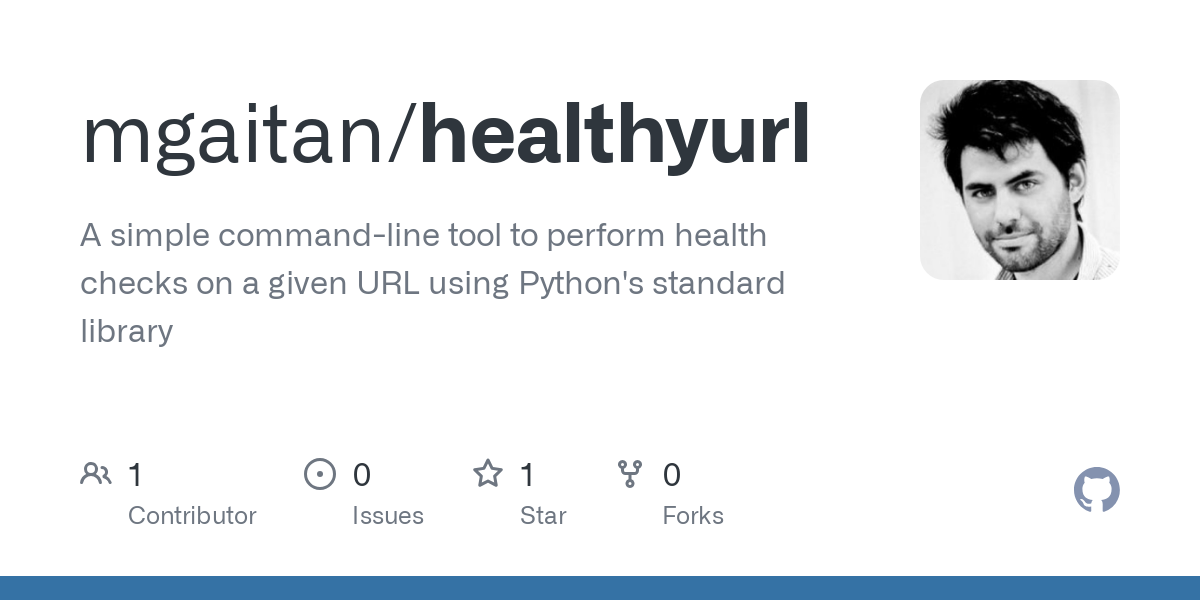Click the word "library" in description
This screenshot has width=1200, height=600.
(127, 331)
